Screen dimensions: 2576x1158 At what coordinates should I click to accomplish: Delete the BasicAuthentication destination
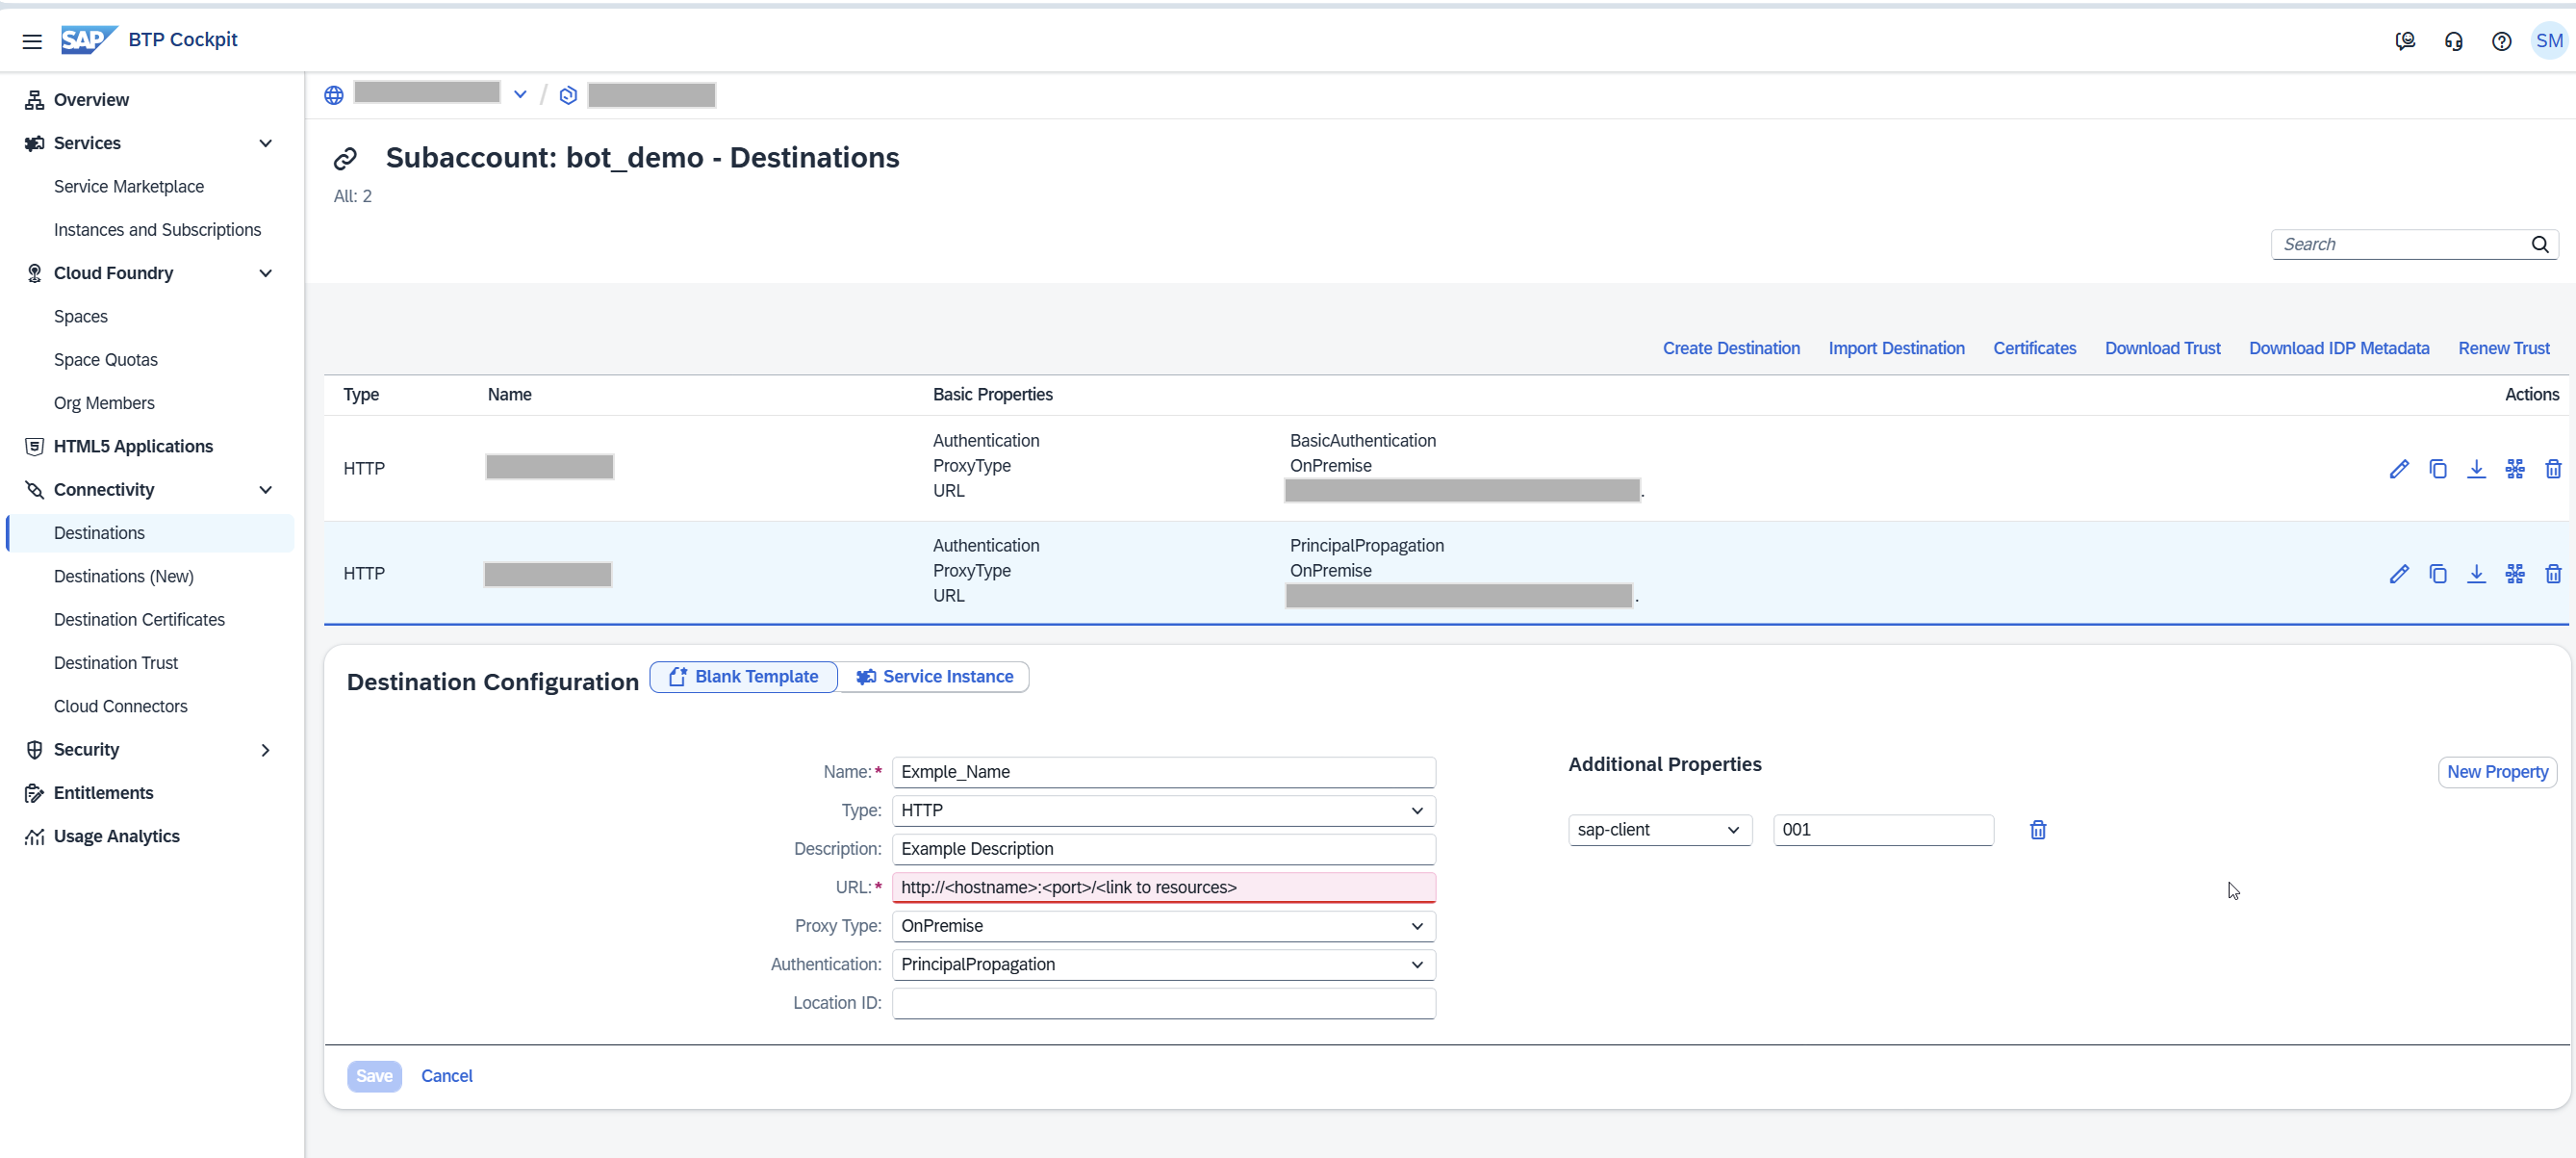pyautogui.click(x=2553, y=469)
